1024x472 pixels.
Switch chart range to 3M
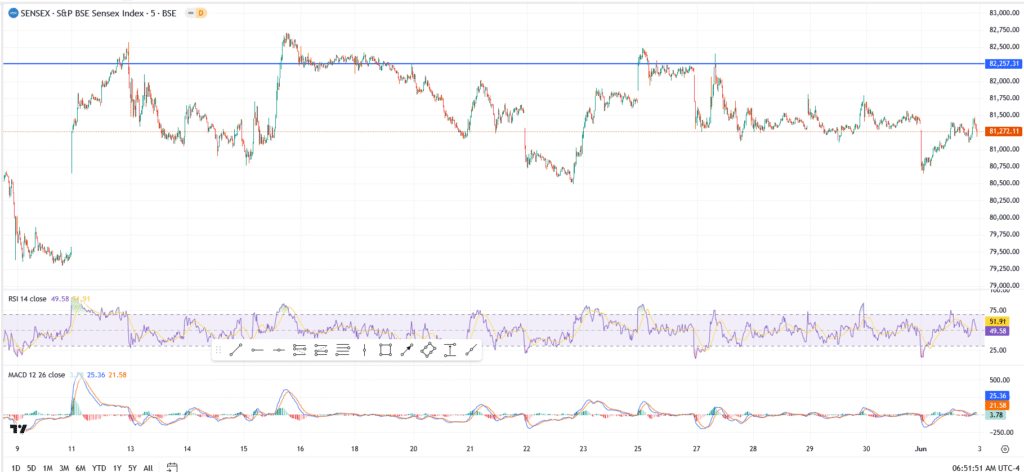click(63, 467)
